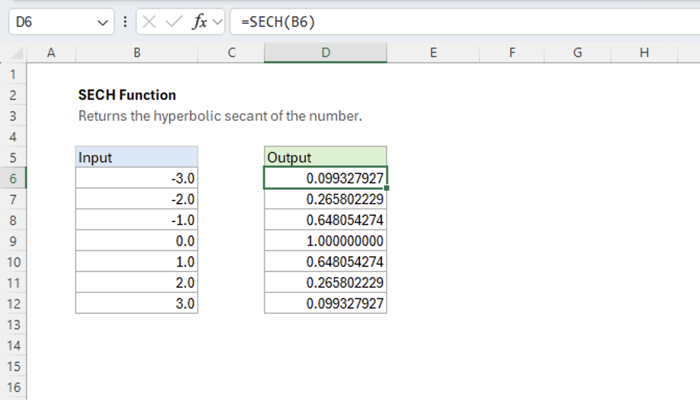This screenshot has width=700, height=400.
Task: Select row 3 header
Action: click(13, 116)
